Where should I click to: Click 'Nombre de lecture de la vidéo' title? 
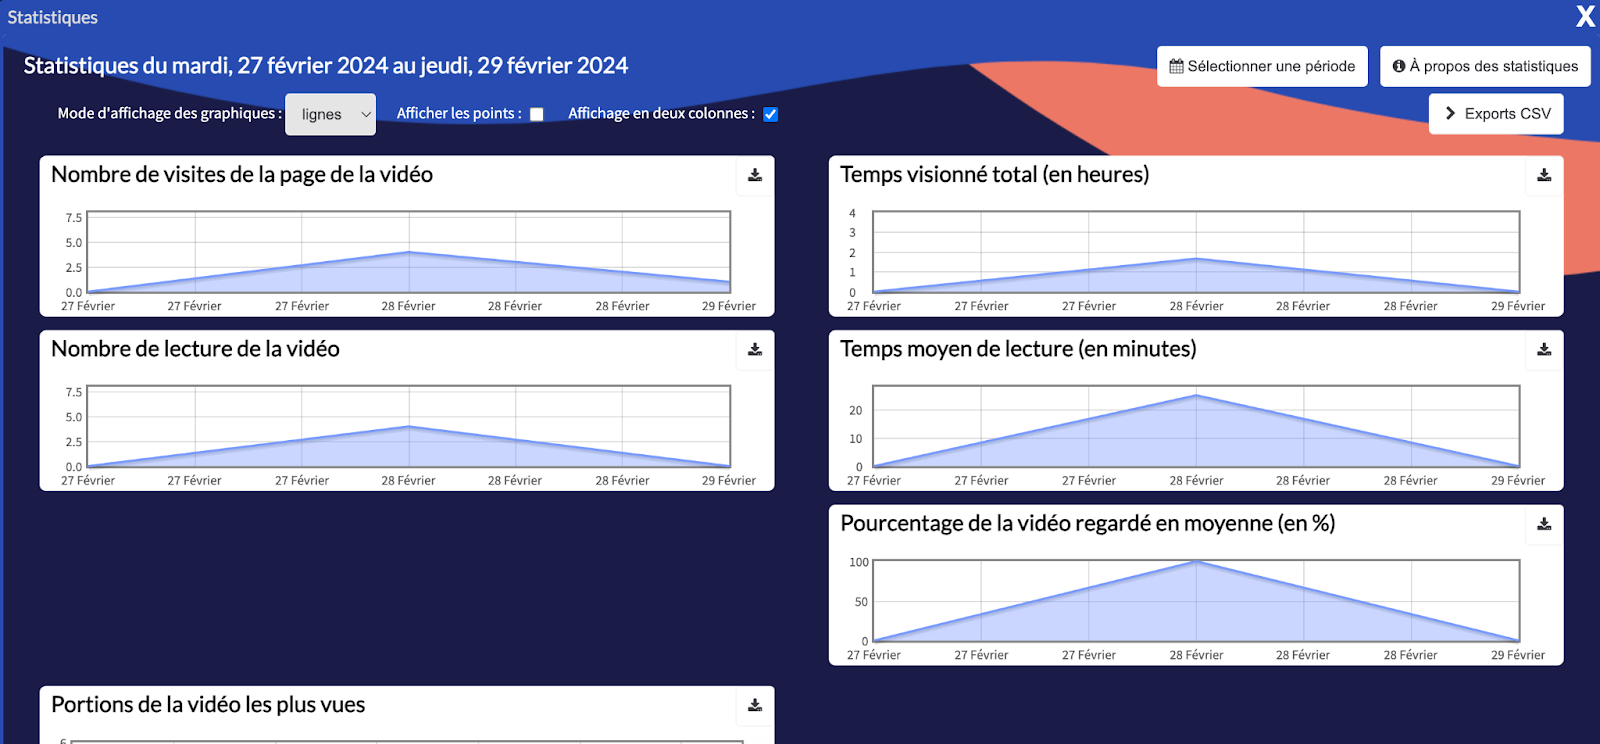[195, 349]
